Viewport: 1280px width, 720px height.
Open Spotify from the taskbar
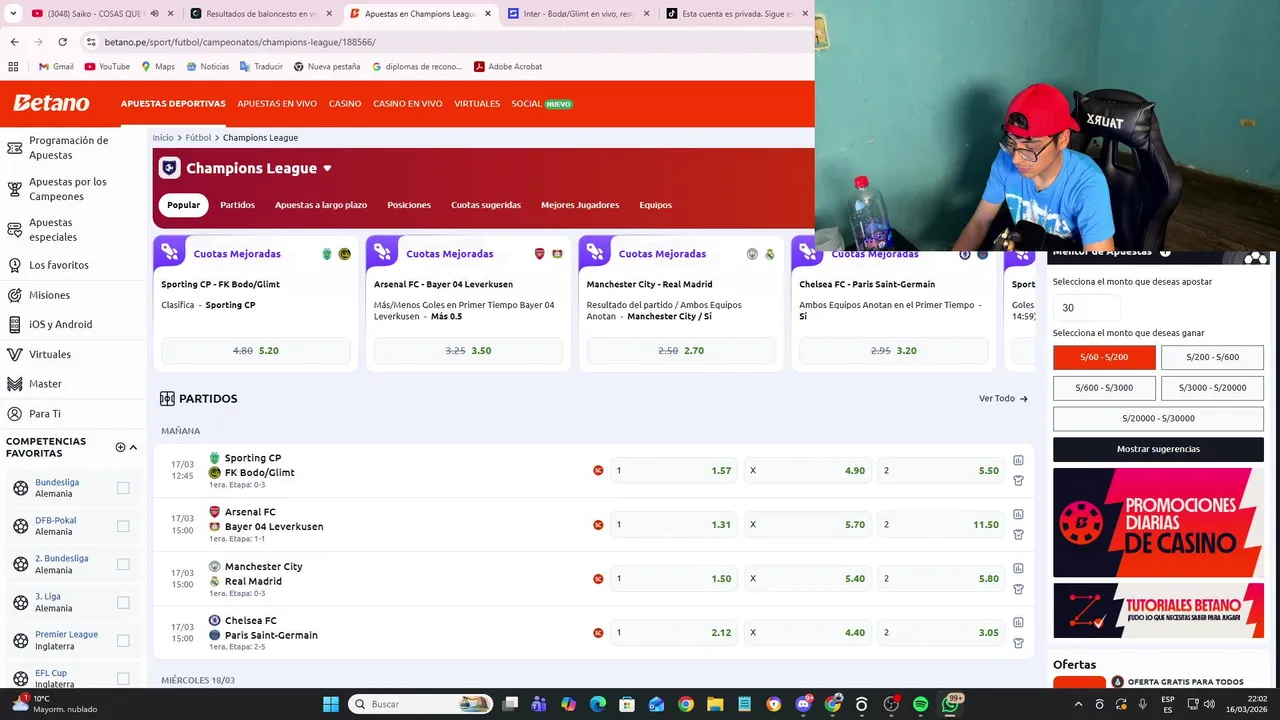tap(920, 704)
